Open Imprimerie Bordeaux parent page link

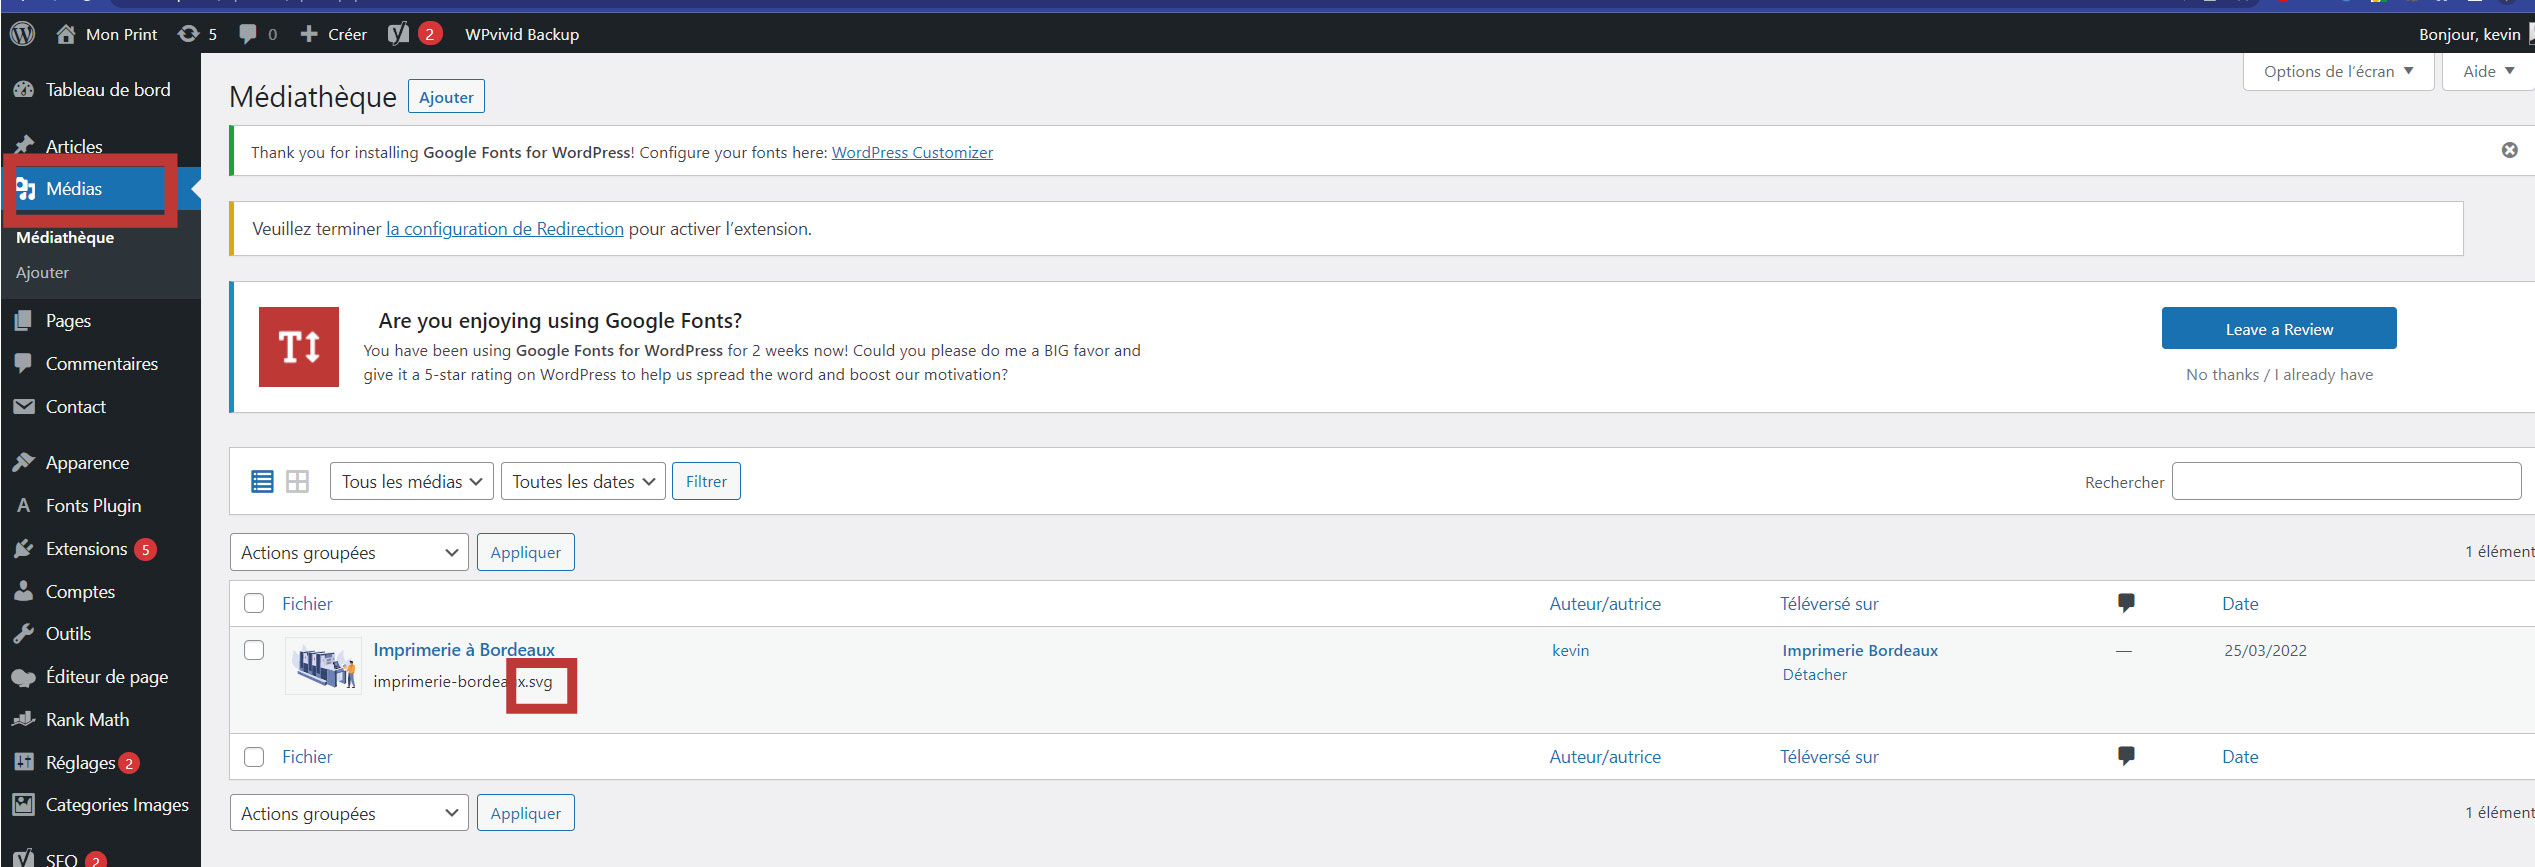pyautogui.click(x=1860, y=651)
